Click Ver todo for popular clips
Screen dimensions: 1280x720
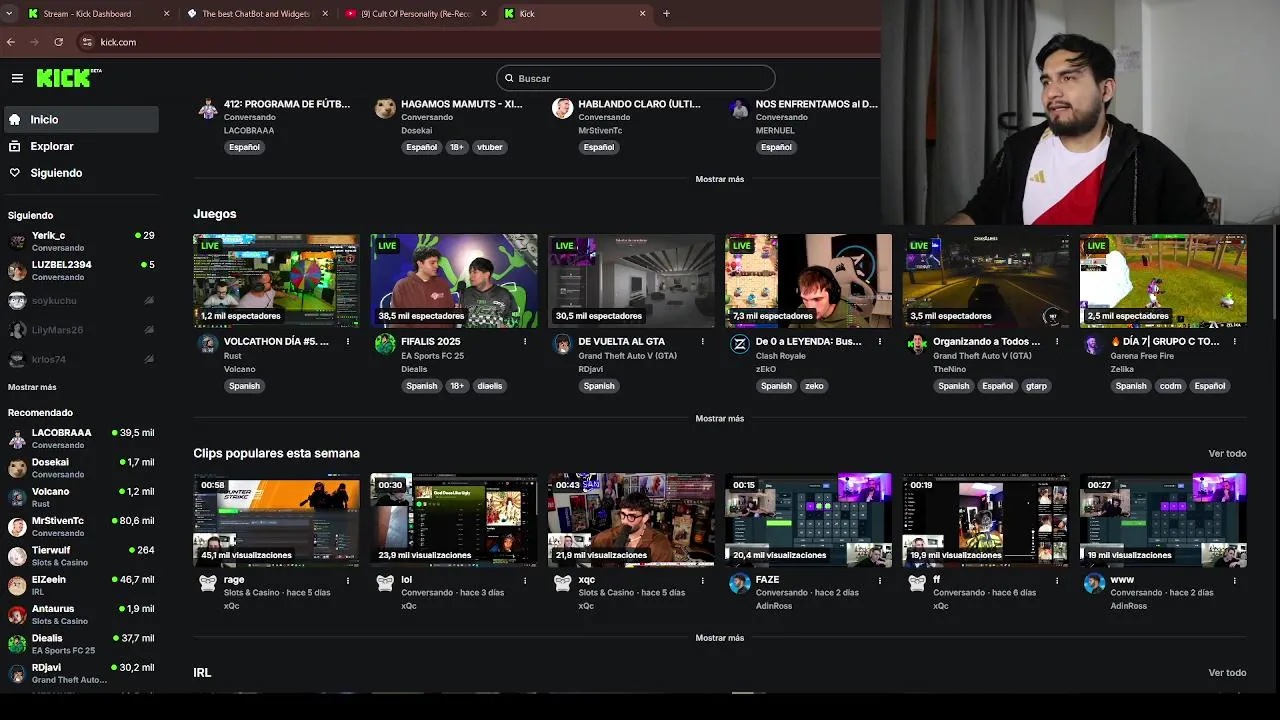(1227, 454)
